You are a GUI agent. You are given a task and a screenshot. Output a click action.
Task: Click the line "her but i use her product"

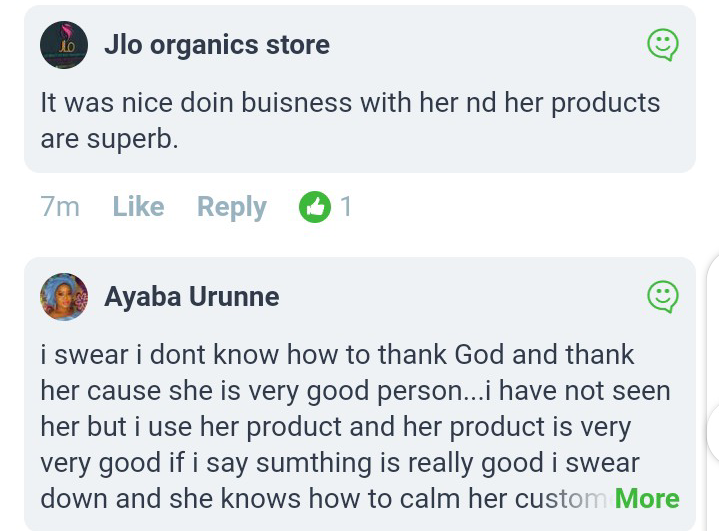click(x=335, y=427)
